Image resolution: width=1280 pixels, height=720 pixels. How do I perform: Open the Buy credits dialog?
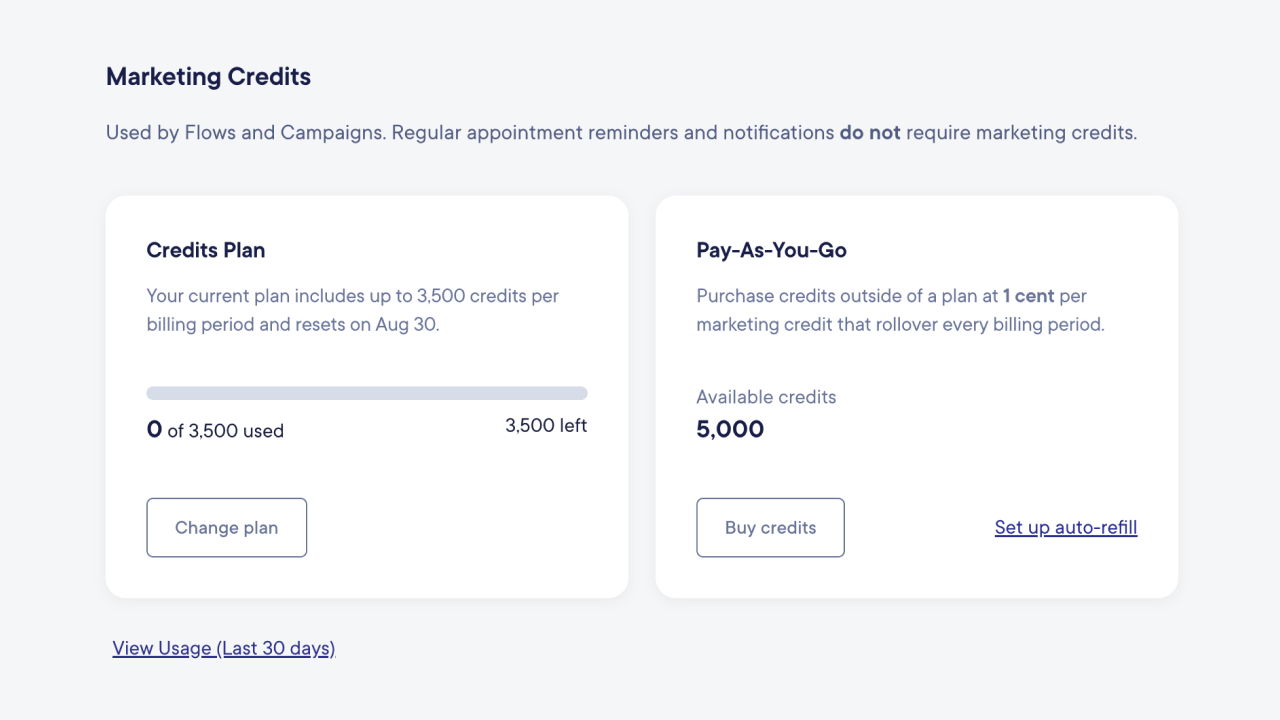click(770, 527)
